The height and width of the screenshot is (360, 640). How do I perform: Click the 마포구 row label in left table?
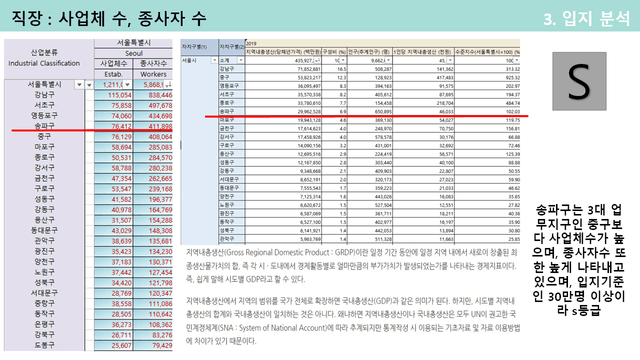pos(44,147)
